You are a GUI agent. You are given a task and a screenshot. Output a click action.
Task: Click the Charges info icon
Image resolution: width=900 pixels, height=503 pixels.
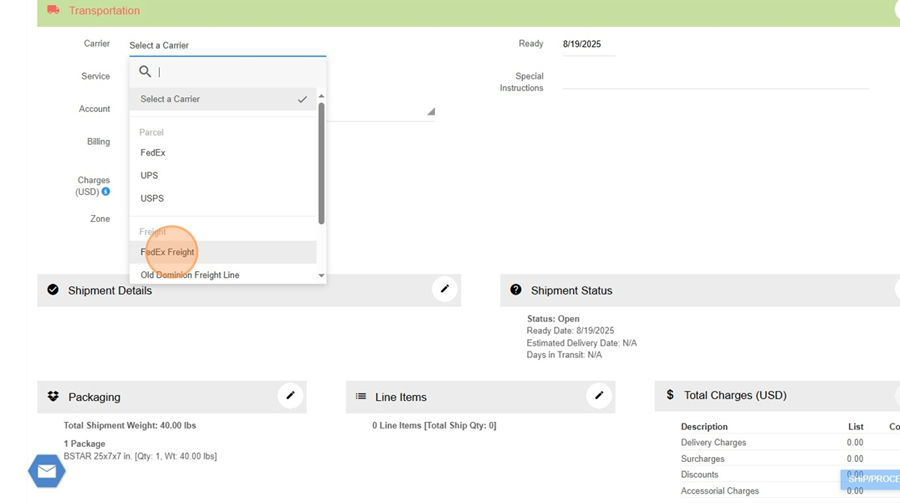point(106,192)
